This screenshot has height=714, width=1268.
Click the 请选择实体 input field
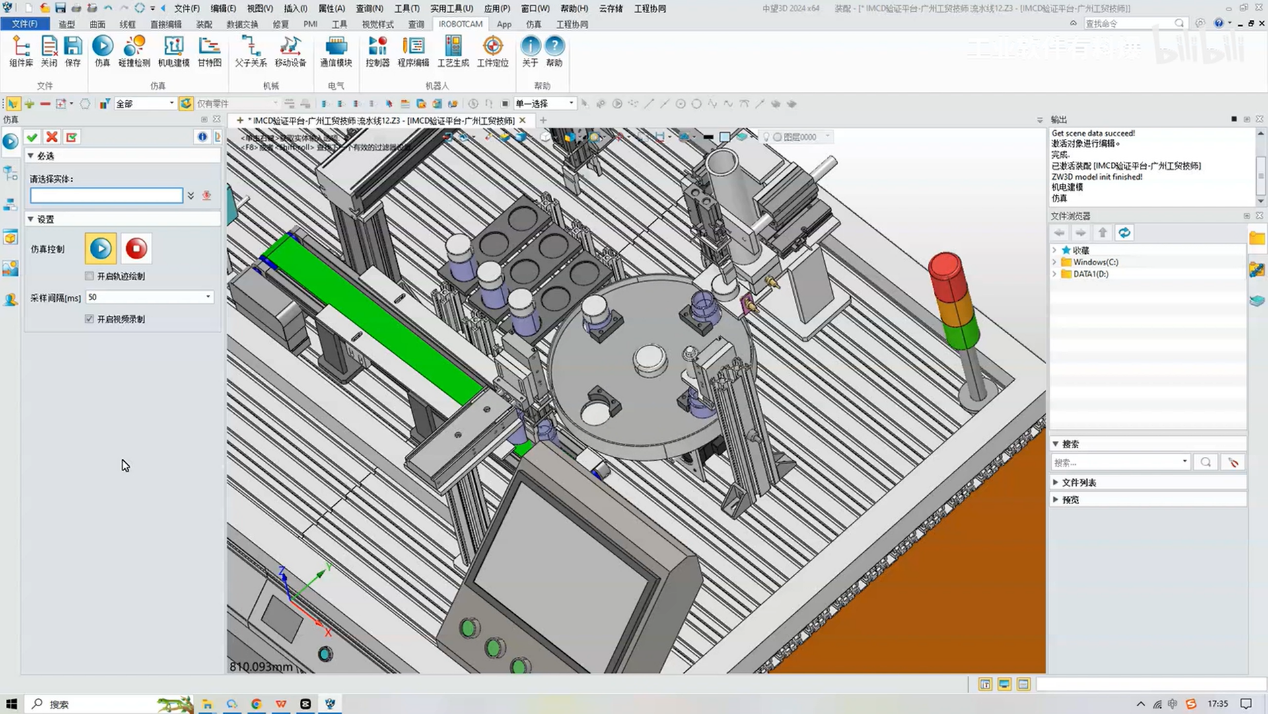106,196
